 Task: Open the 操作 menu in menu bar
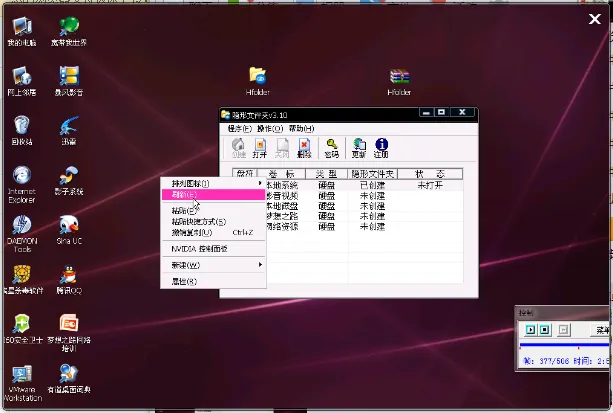[268, 128]
